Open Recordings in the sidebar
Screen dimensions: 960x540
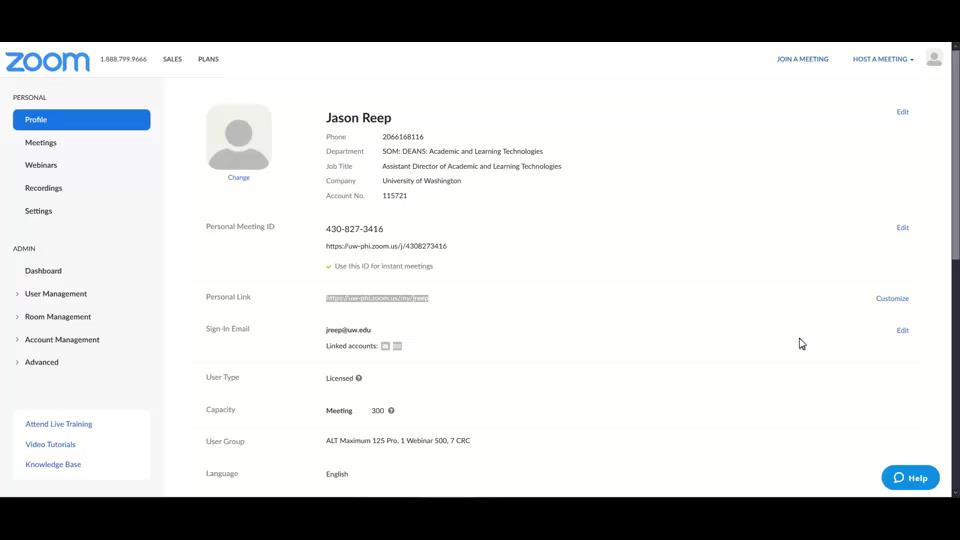pyautogui.click(x=43, y=188)
